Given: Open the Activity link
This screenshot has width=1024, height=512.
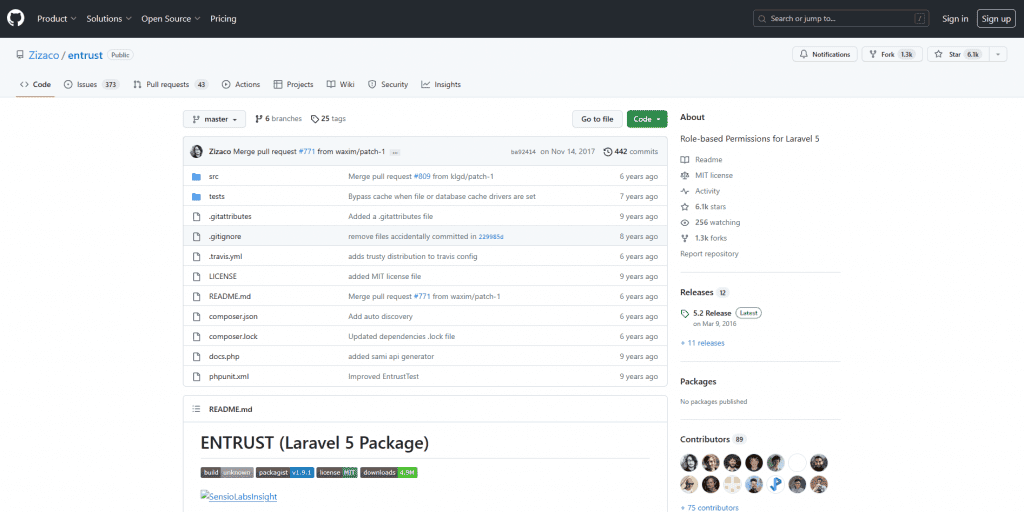Looking at the screenshot, I should tap(700, 191).
